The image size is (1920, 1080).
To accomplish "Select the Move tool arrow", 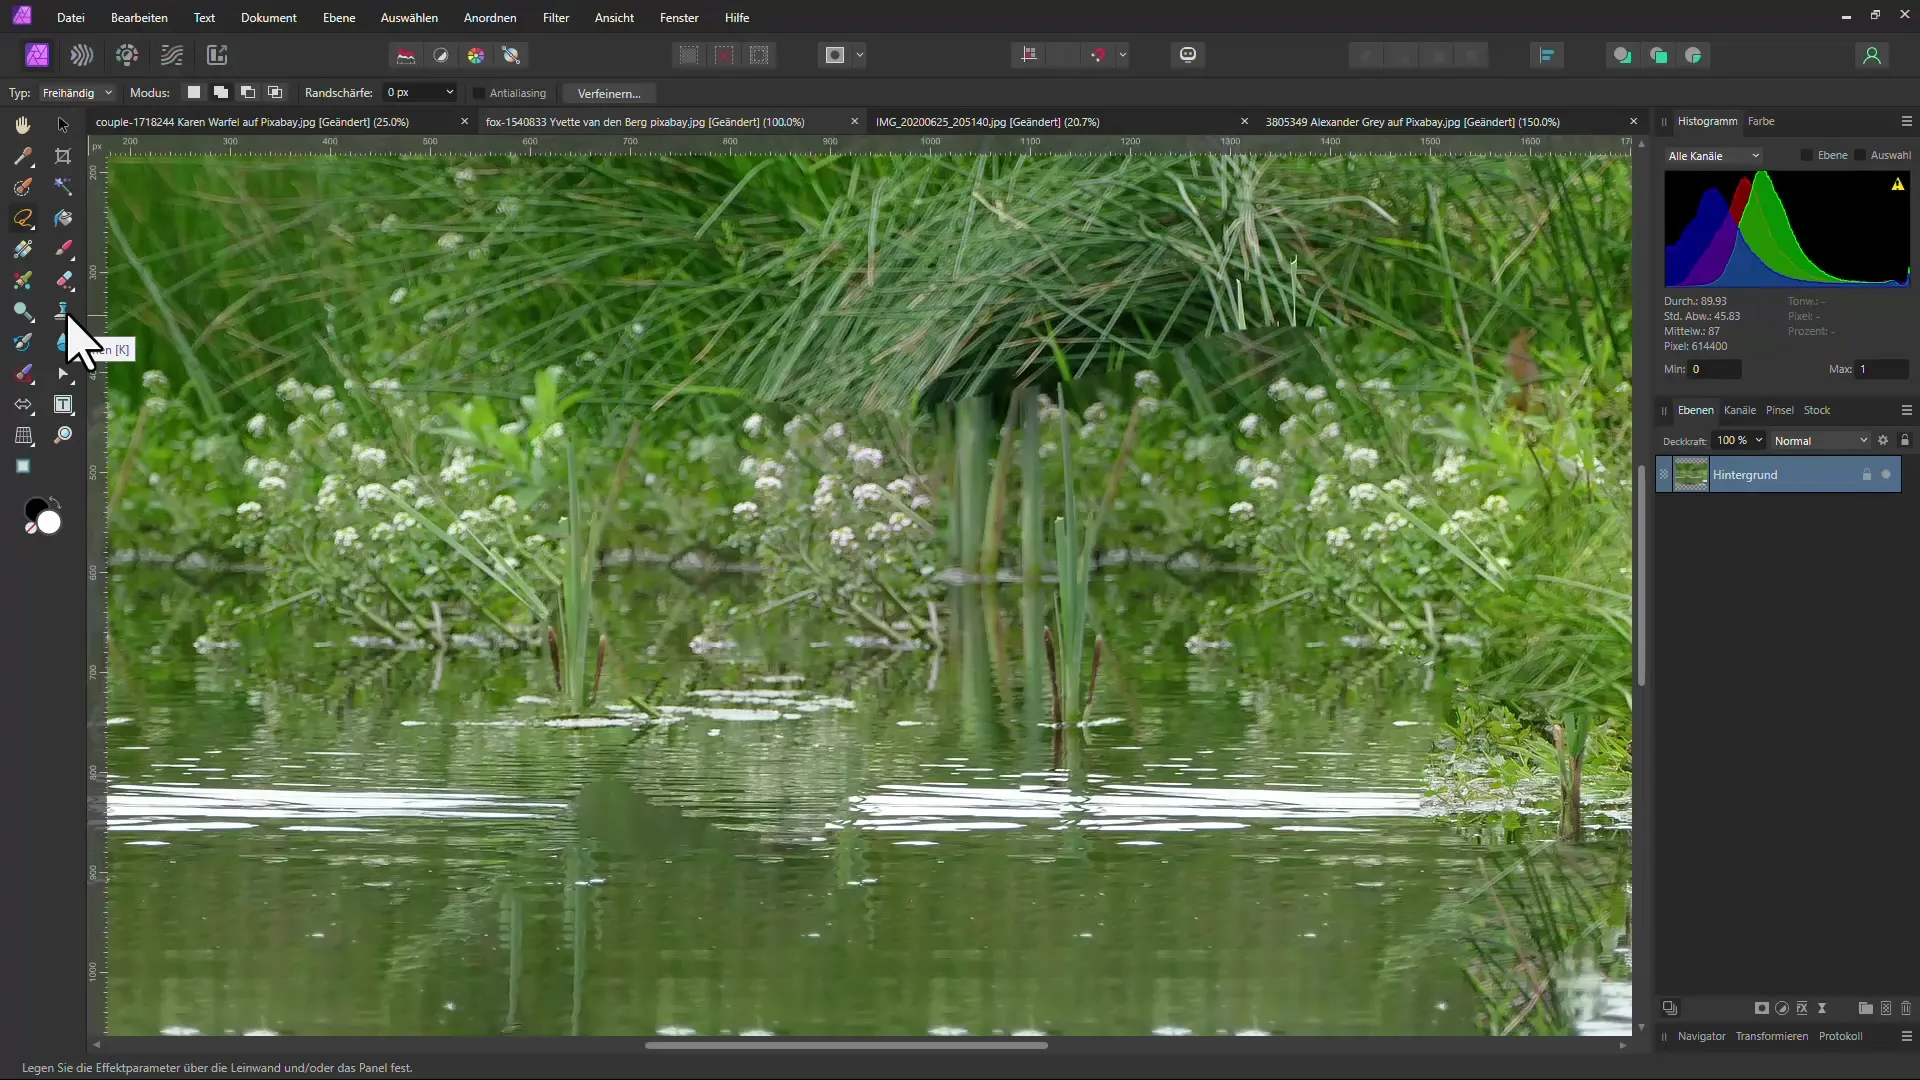I will [x=63, y=125].
